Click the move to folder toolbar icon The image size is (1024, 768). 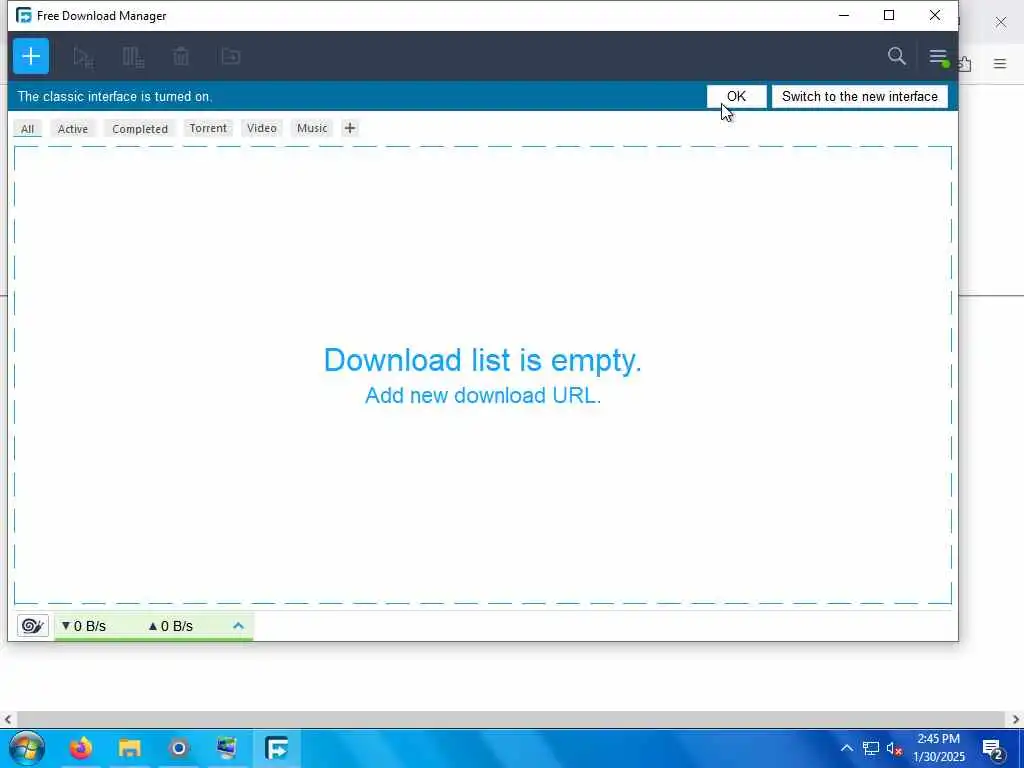click(231, 57)
